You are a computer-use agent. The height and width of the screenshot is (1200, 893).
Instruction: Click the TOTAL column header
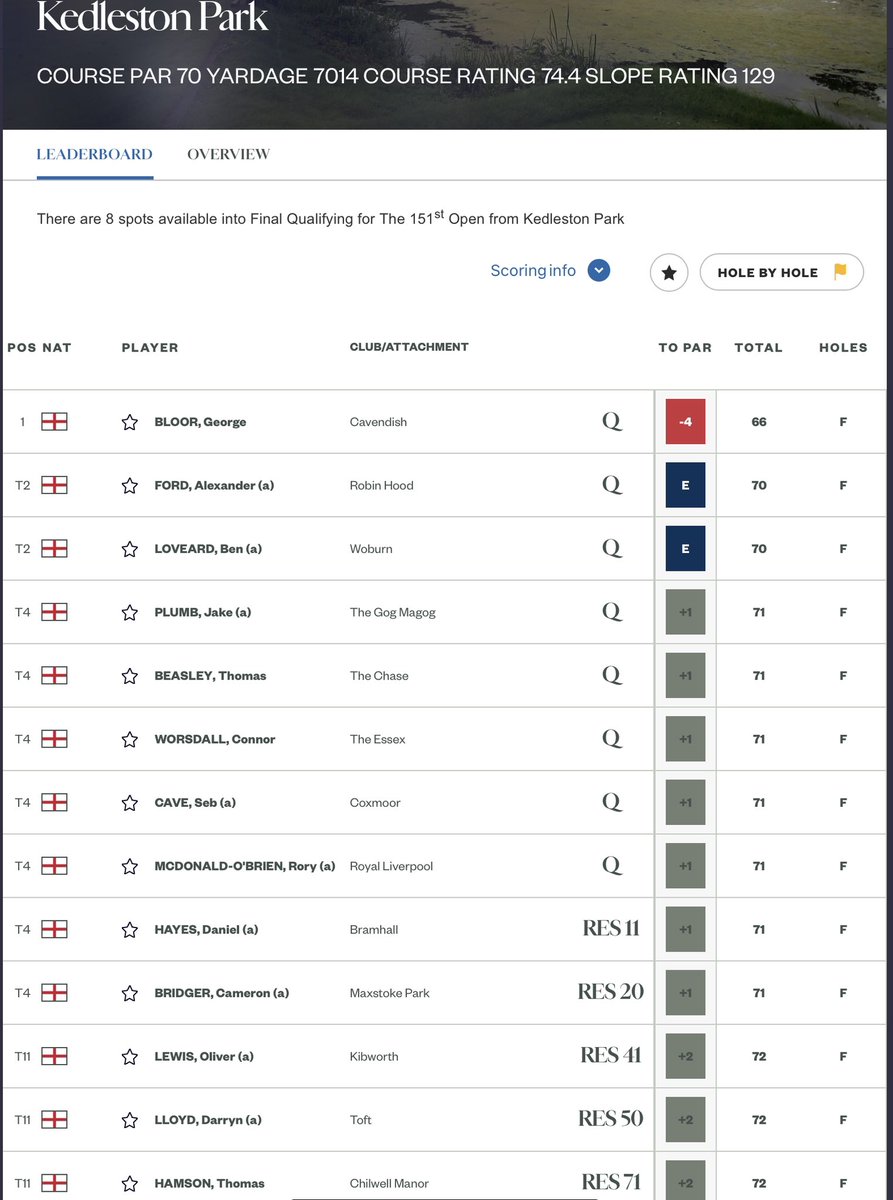click(759, 348)
